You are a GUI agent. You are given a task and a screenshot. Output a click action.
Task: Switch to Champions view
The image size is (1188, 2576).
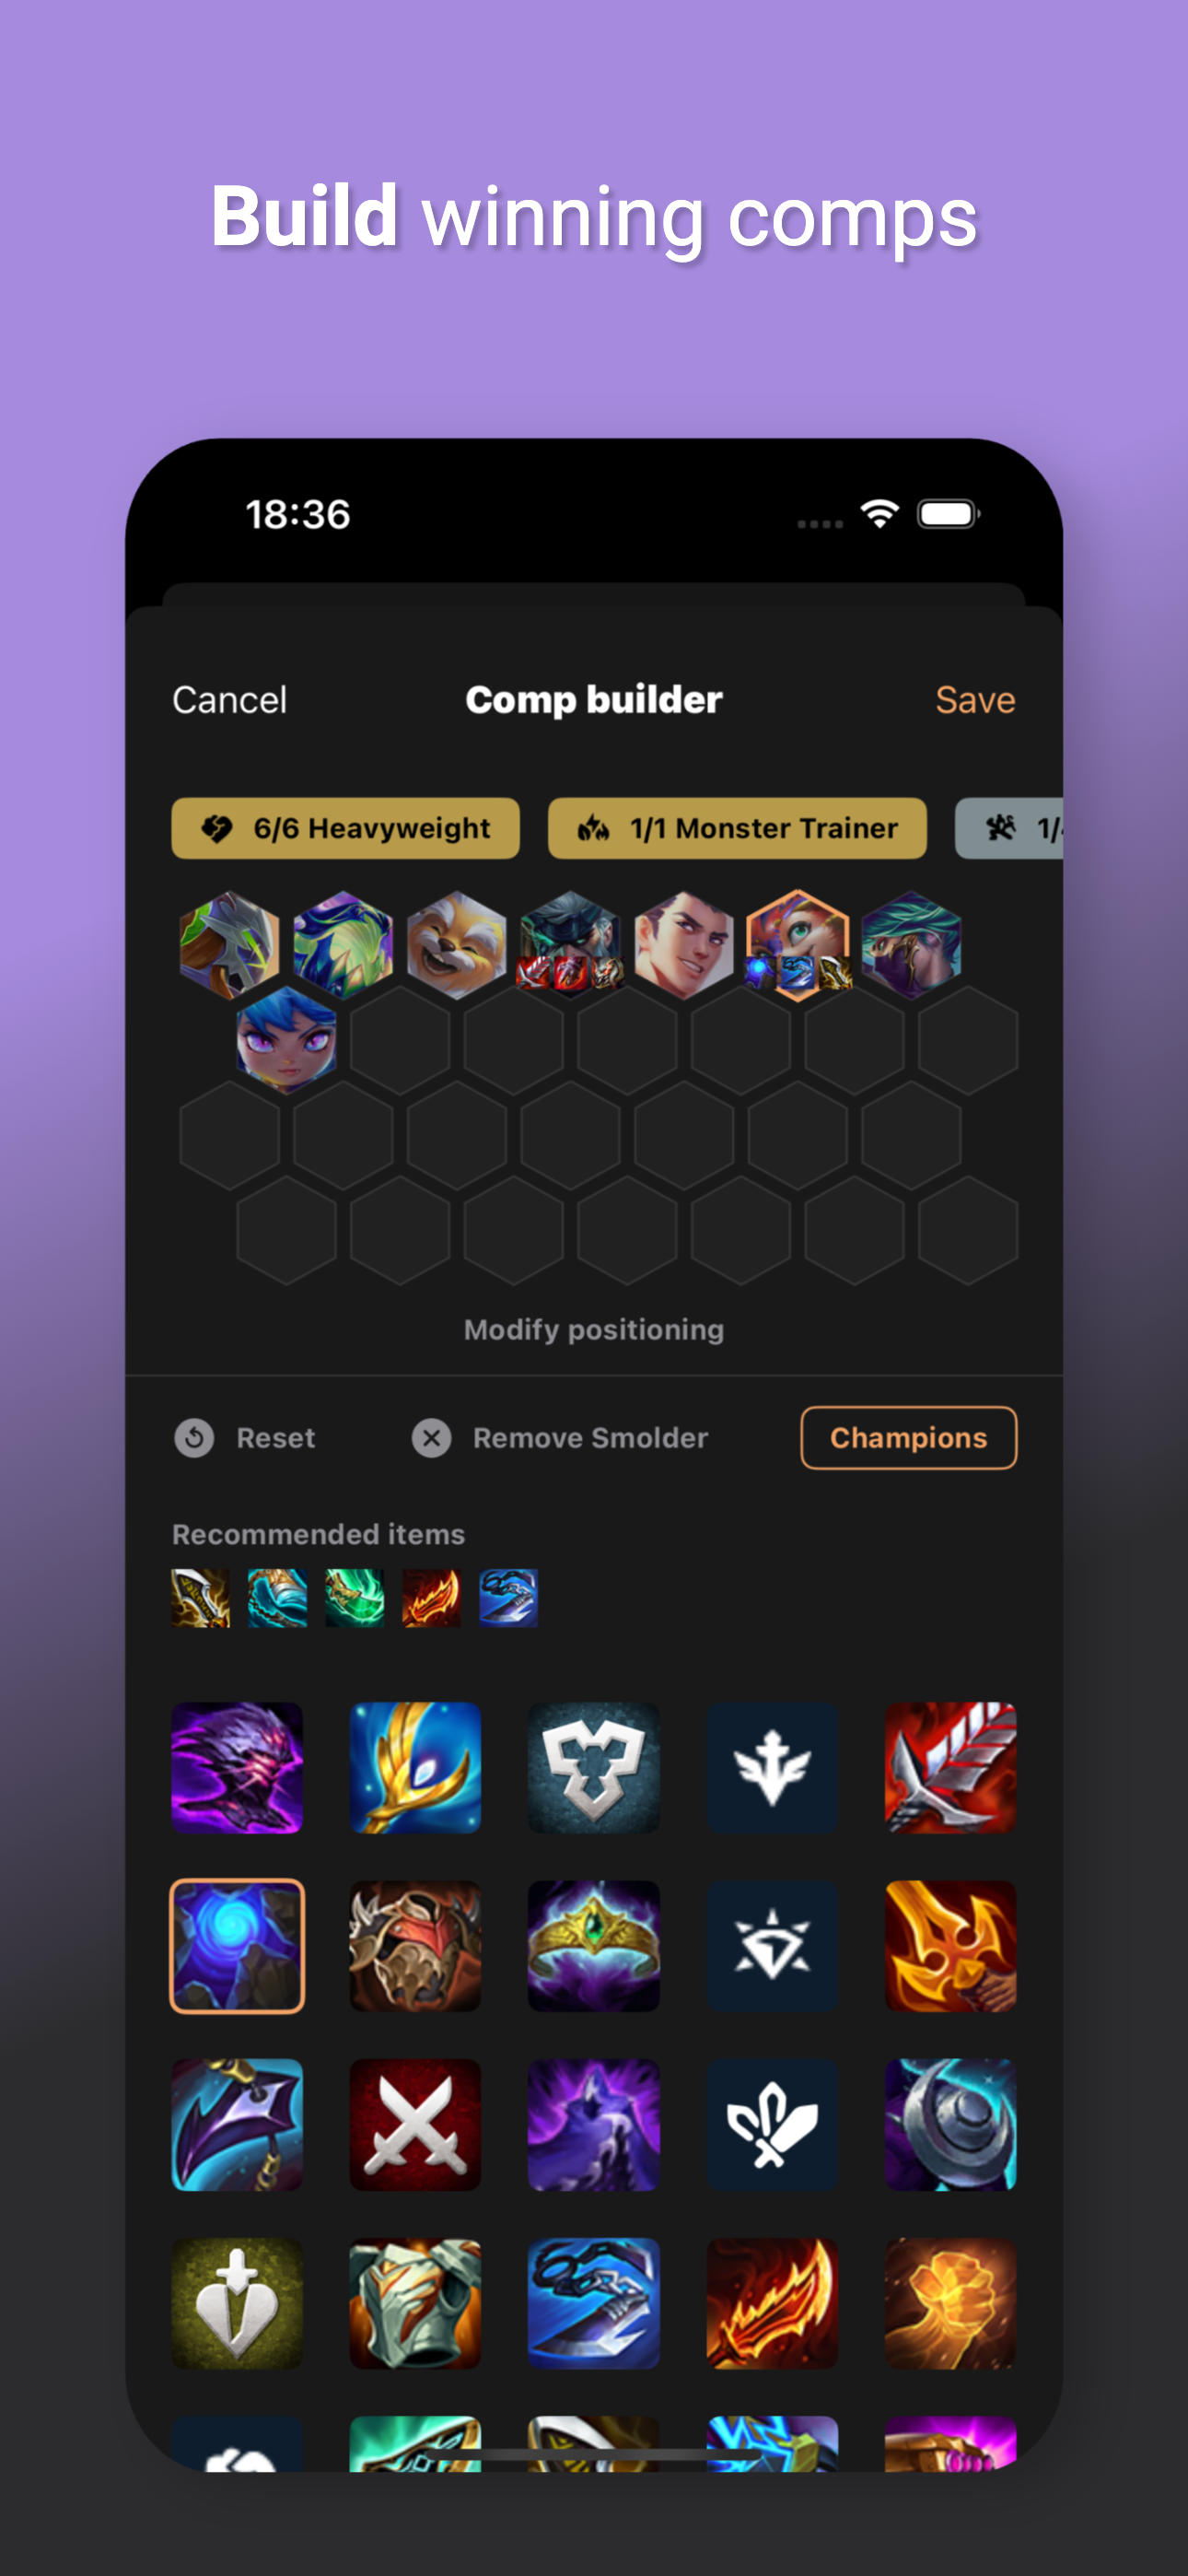[908, 1437]
